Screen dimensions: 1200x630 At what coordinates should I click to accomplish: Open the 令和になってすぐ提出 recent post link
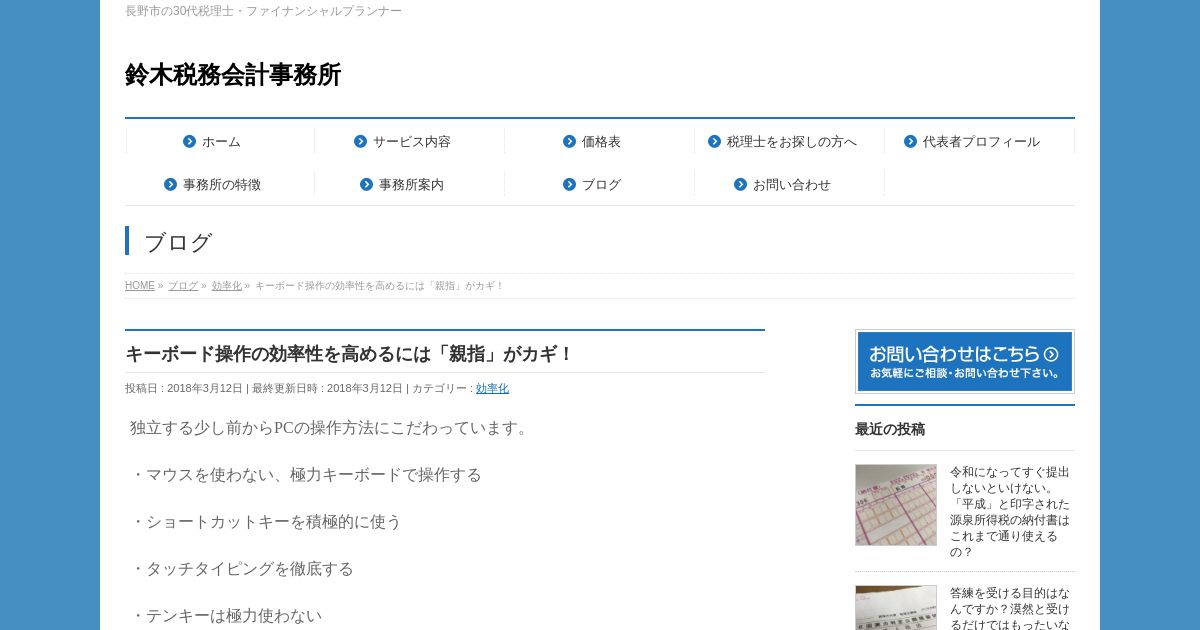(1010, 512)
